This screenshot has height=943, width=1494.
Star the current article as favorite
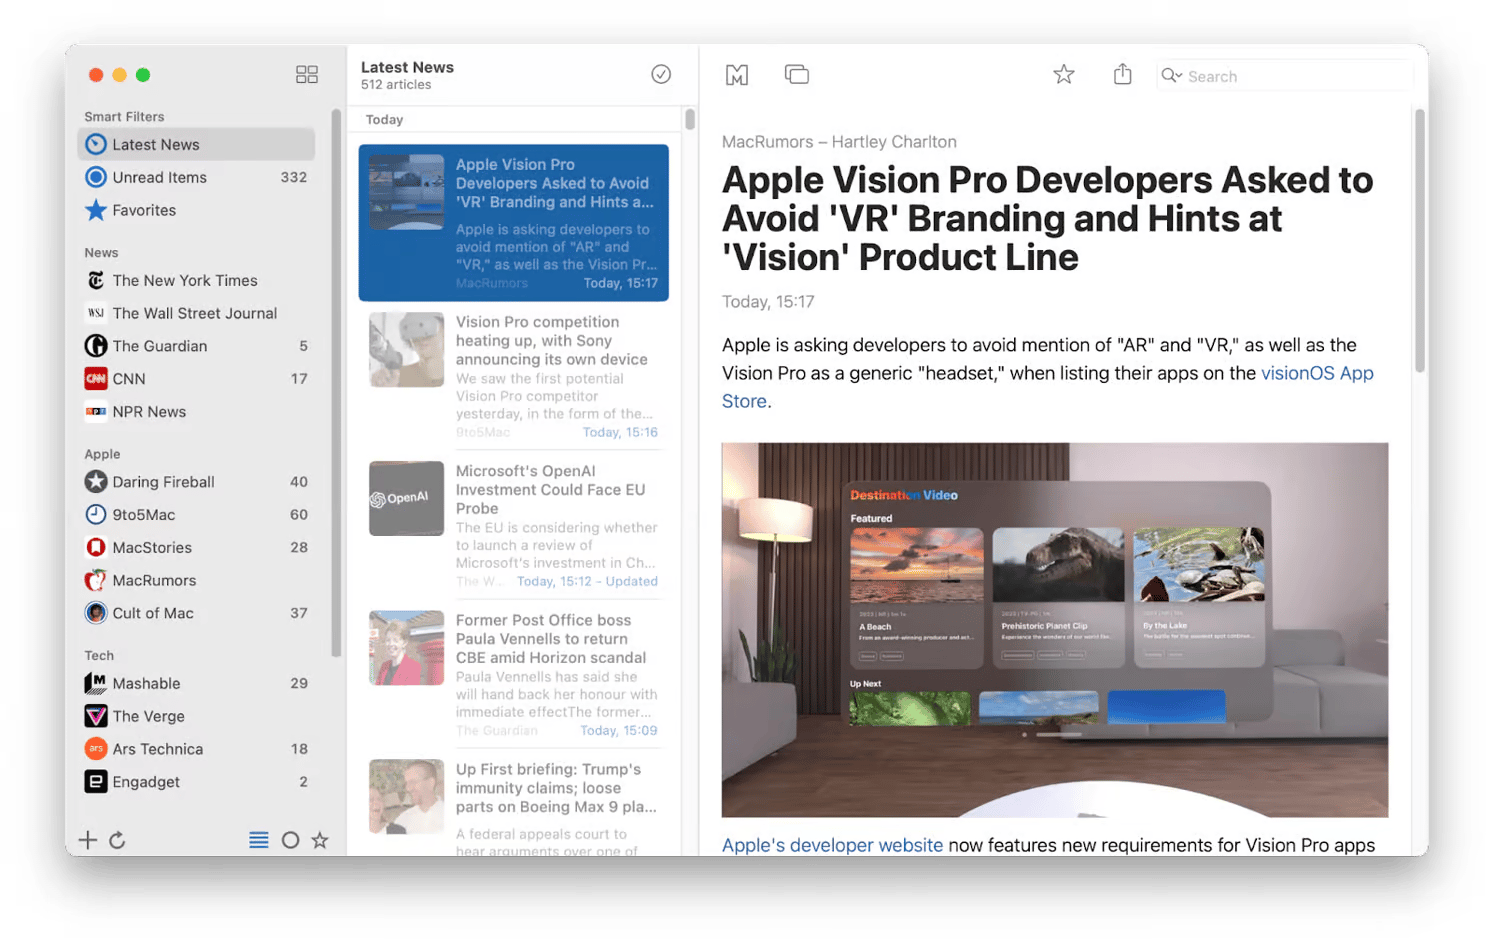[1064, 75]
